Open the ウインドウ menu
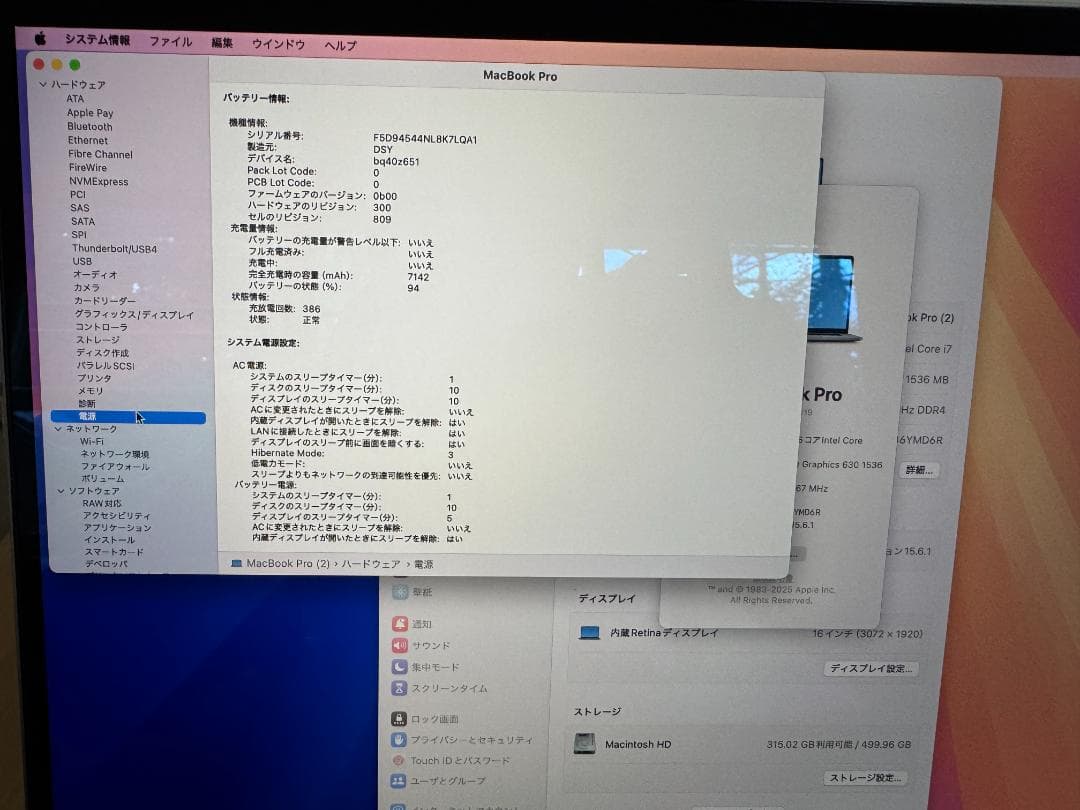This screenshot has width=1080, height=810. click(277, 44)
